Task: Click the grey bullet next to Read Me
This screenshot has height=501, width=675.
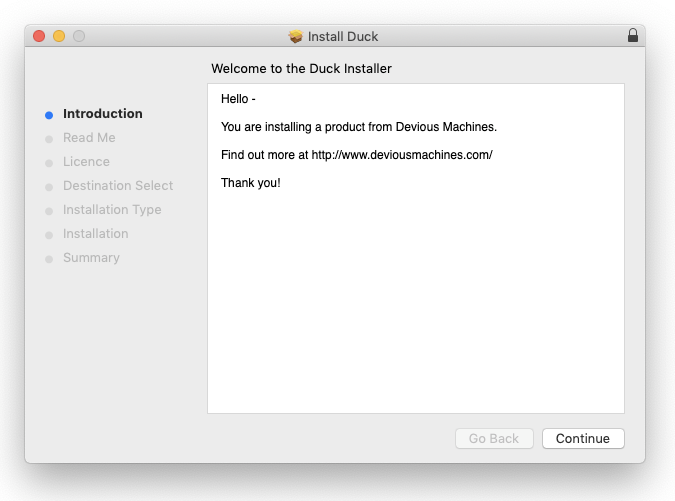Action: pyautogui.click(x=49, y=139)
